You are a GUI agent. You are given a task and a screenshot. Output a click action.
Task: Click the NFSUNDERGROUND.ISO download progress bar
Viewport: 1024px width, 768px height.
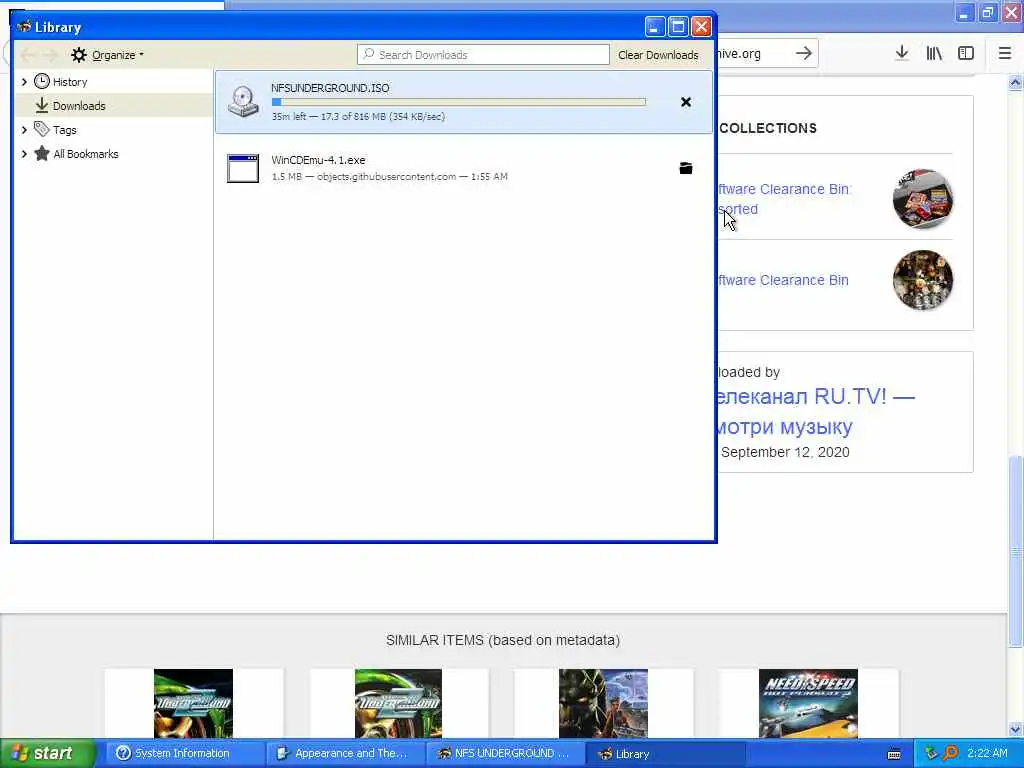459,102
